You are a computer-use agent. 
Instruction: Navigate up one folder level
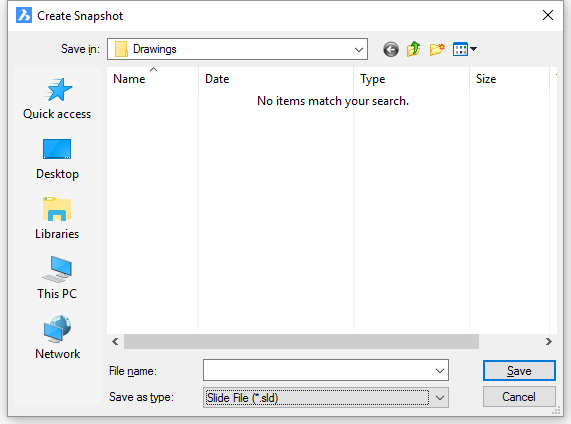point(414,49)
